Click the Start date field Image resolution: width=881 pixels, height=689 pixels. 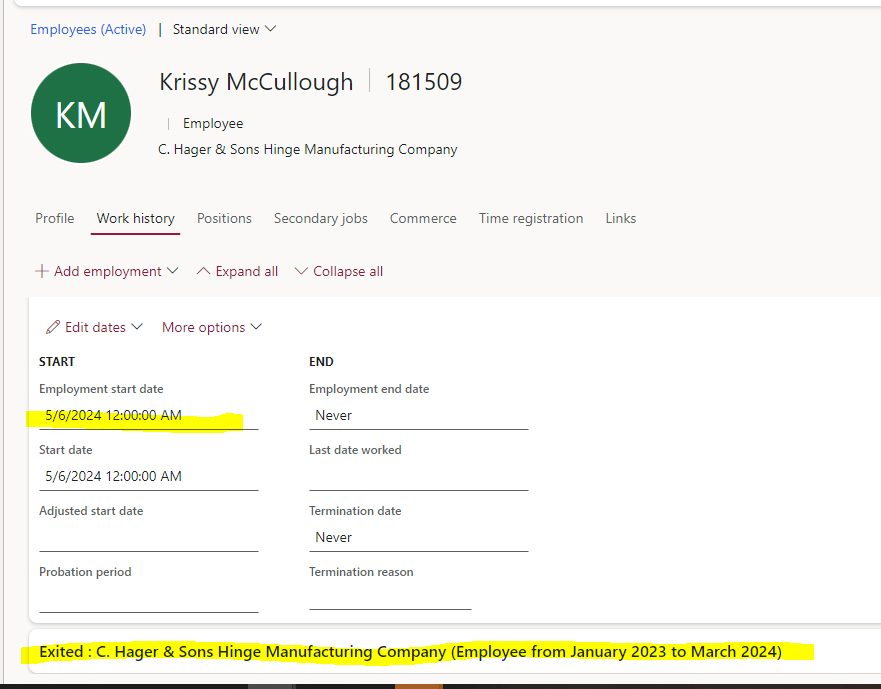(x=149, y=477)
